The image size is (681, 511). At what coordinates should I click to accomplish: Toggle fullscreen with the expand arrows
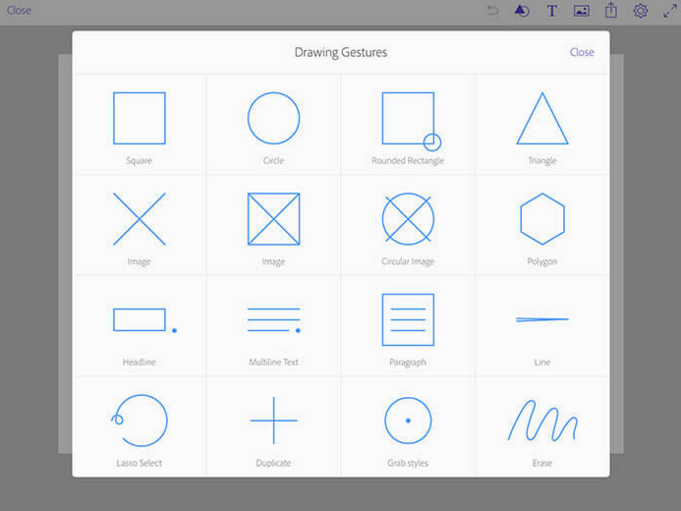tap(670, 11)
